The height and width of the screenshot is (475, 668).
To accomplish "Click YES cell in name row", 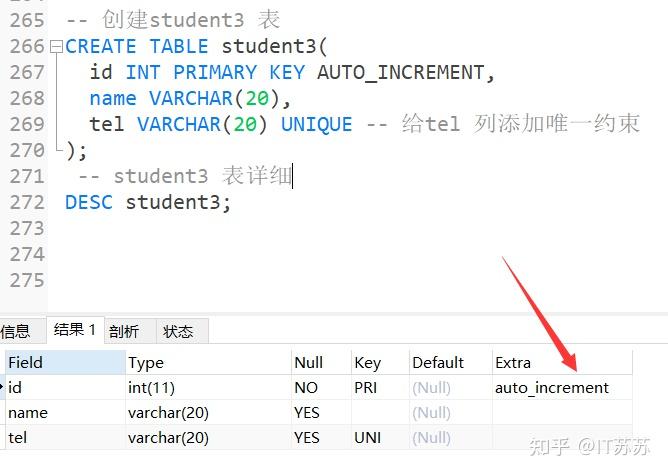I will point(321,412).
